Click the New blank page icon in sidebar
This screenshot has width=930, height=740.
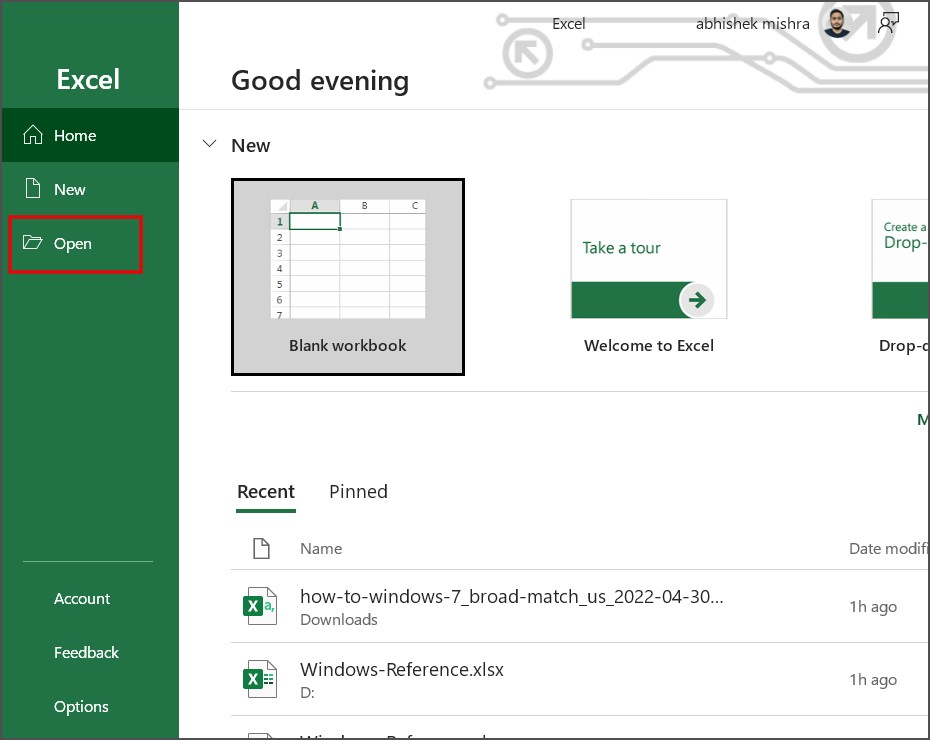(x=33, y=189)
